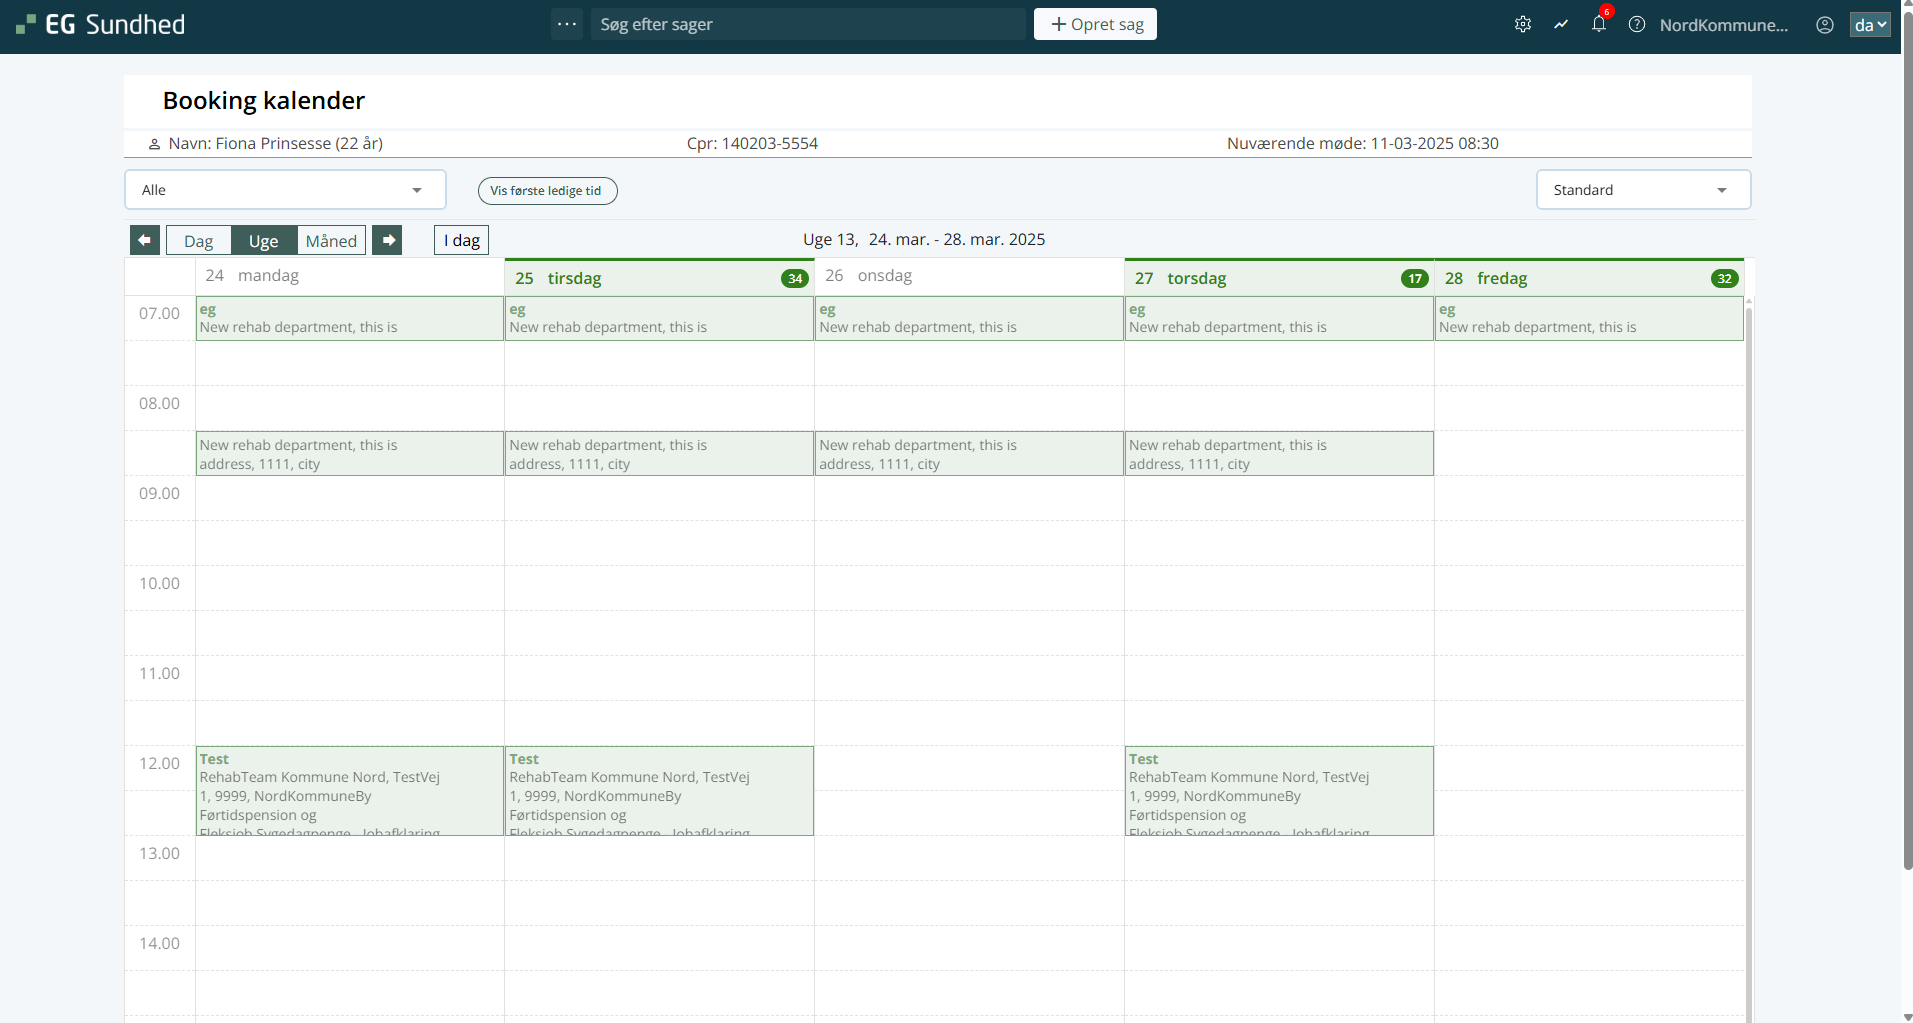The height and width of the screenshot is (1023, 1913).
Task: Go to next week with right arrow
Action: tap(388, 240)
